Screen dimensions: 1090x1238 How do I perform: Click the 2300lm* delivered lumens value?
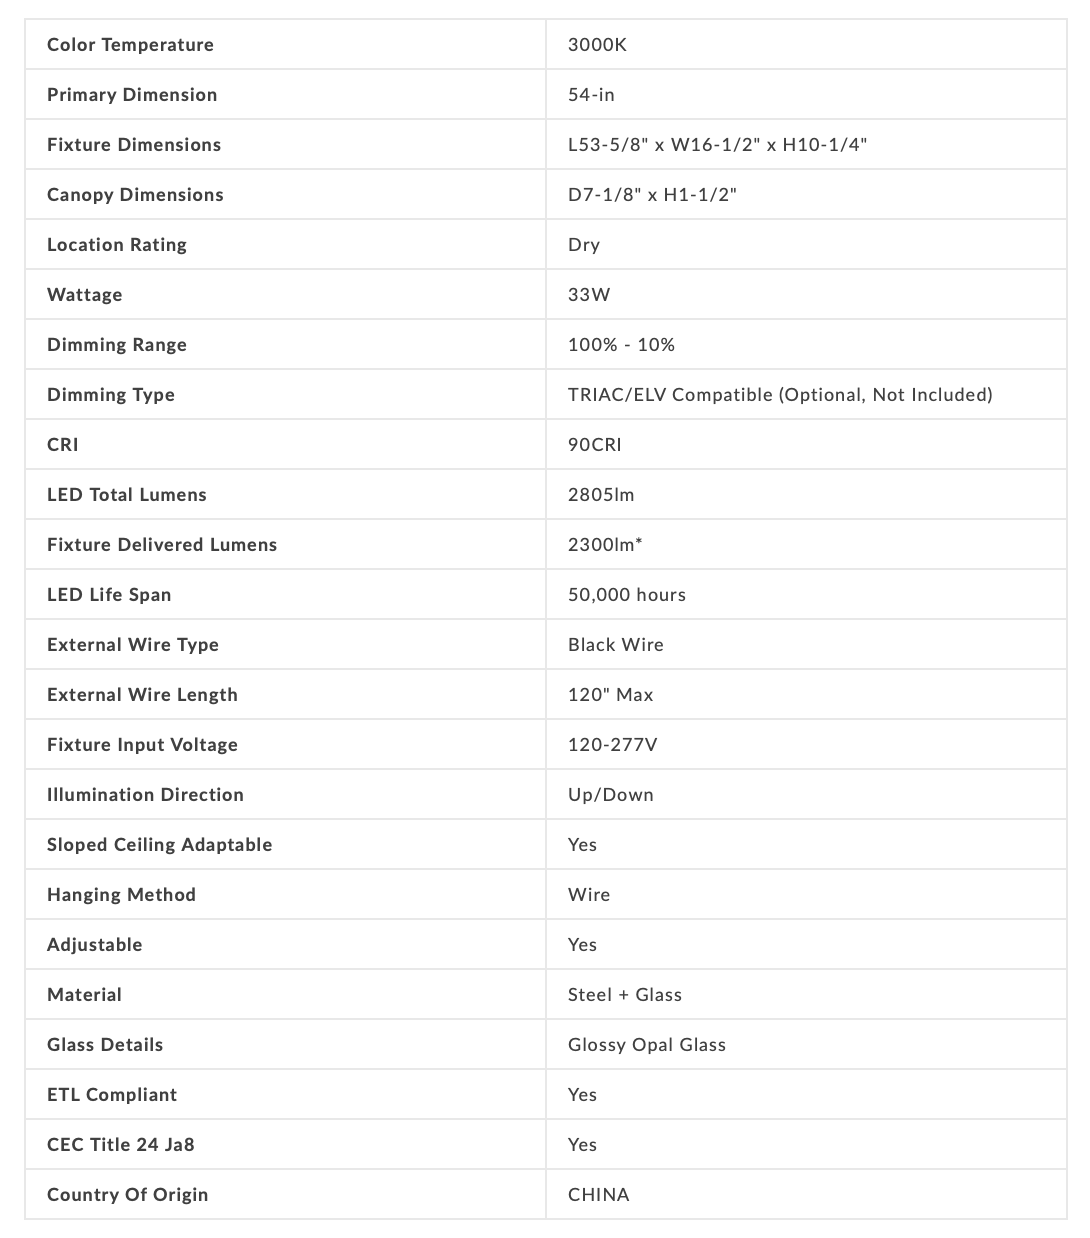(x=605, y=545)
